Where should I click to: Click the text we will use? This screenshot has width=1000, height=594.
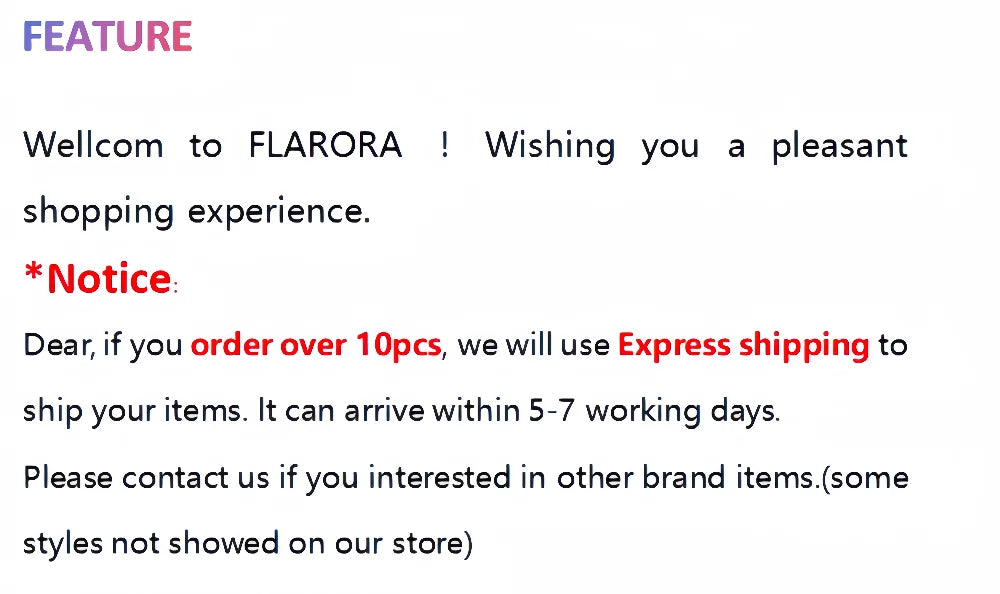533,345
